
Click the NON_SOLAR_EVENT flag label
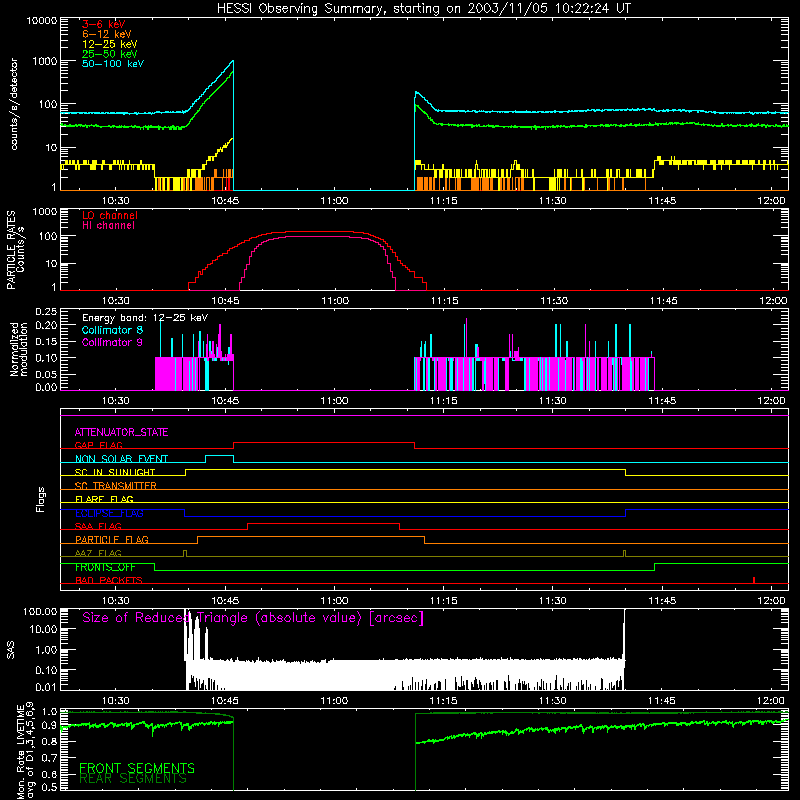pyautogui.click(x=121, y=459)
